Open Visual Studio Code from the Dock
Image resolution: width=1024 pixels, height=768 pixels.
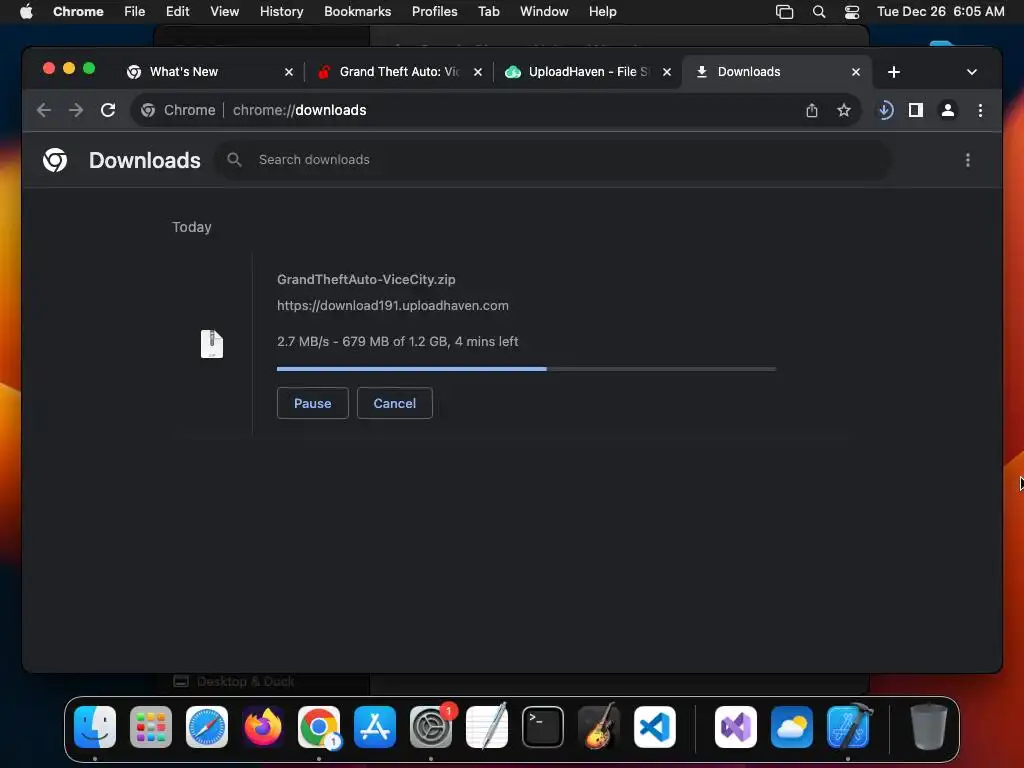654,727
